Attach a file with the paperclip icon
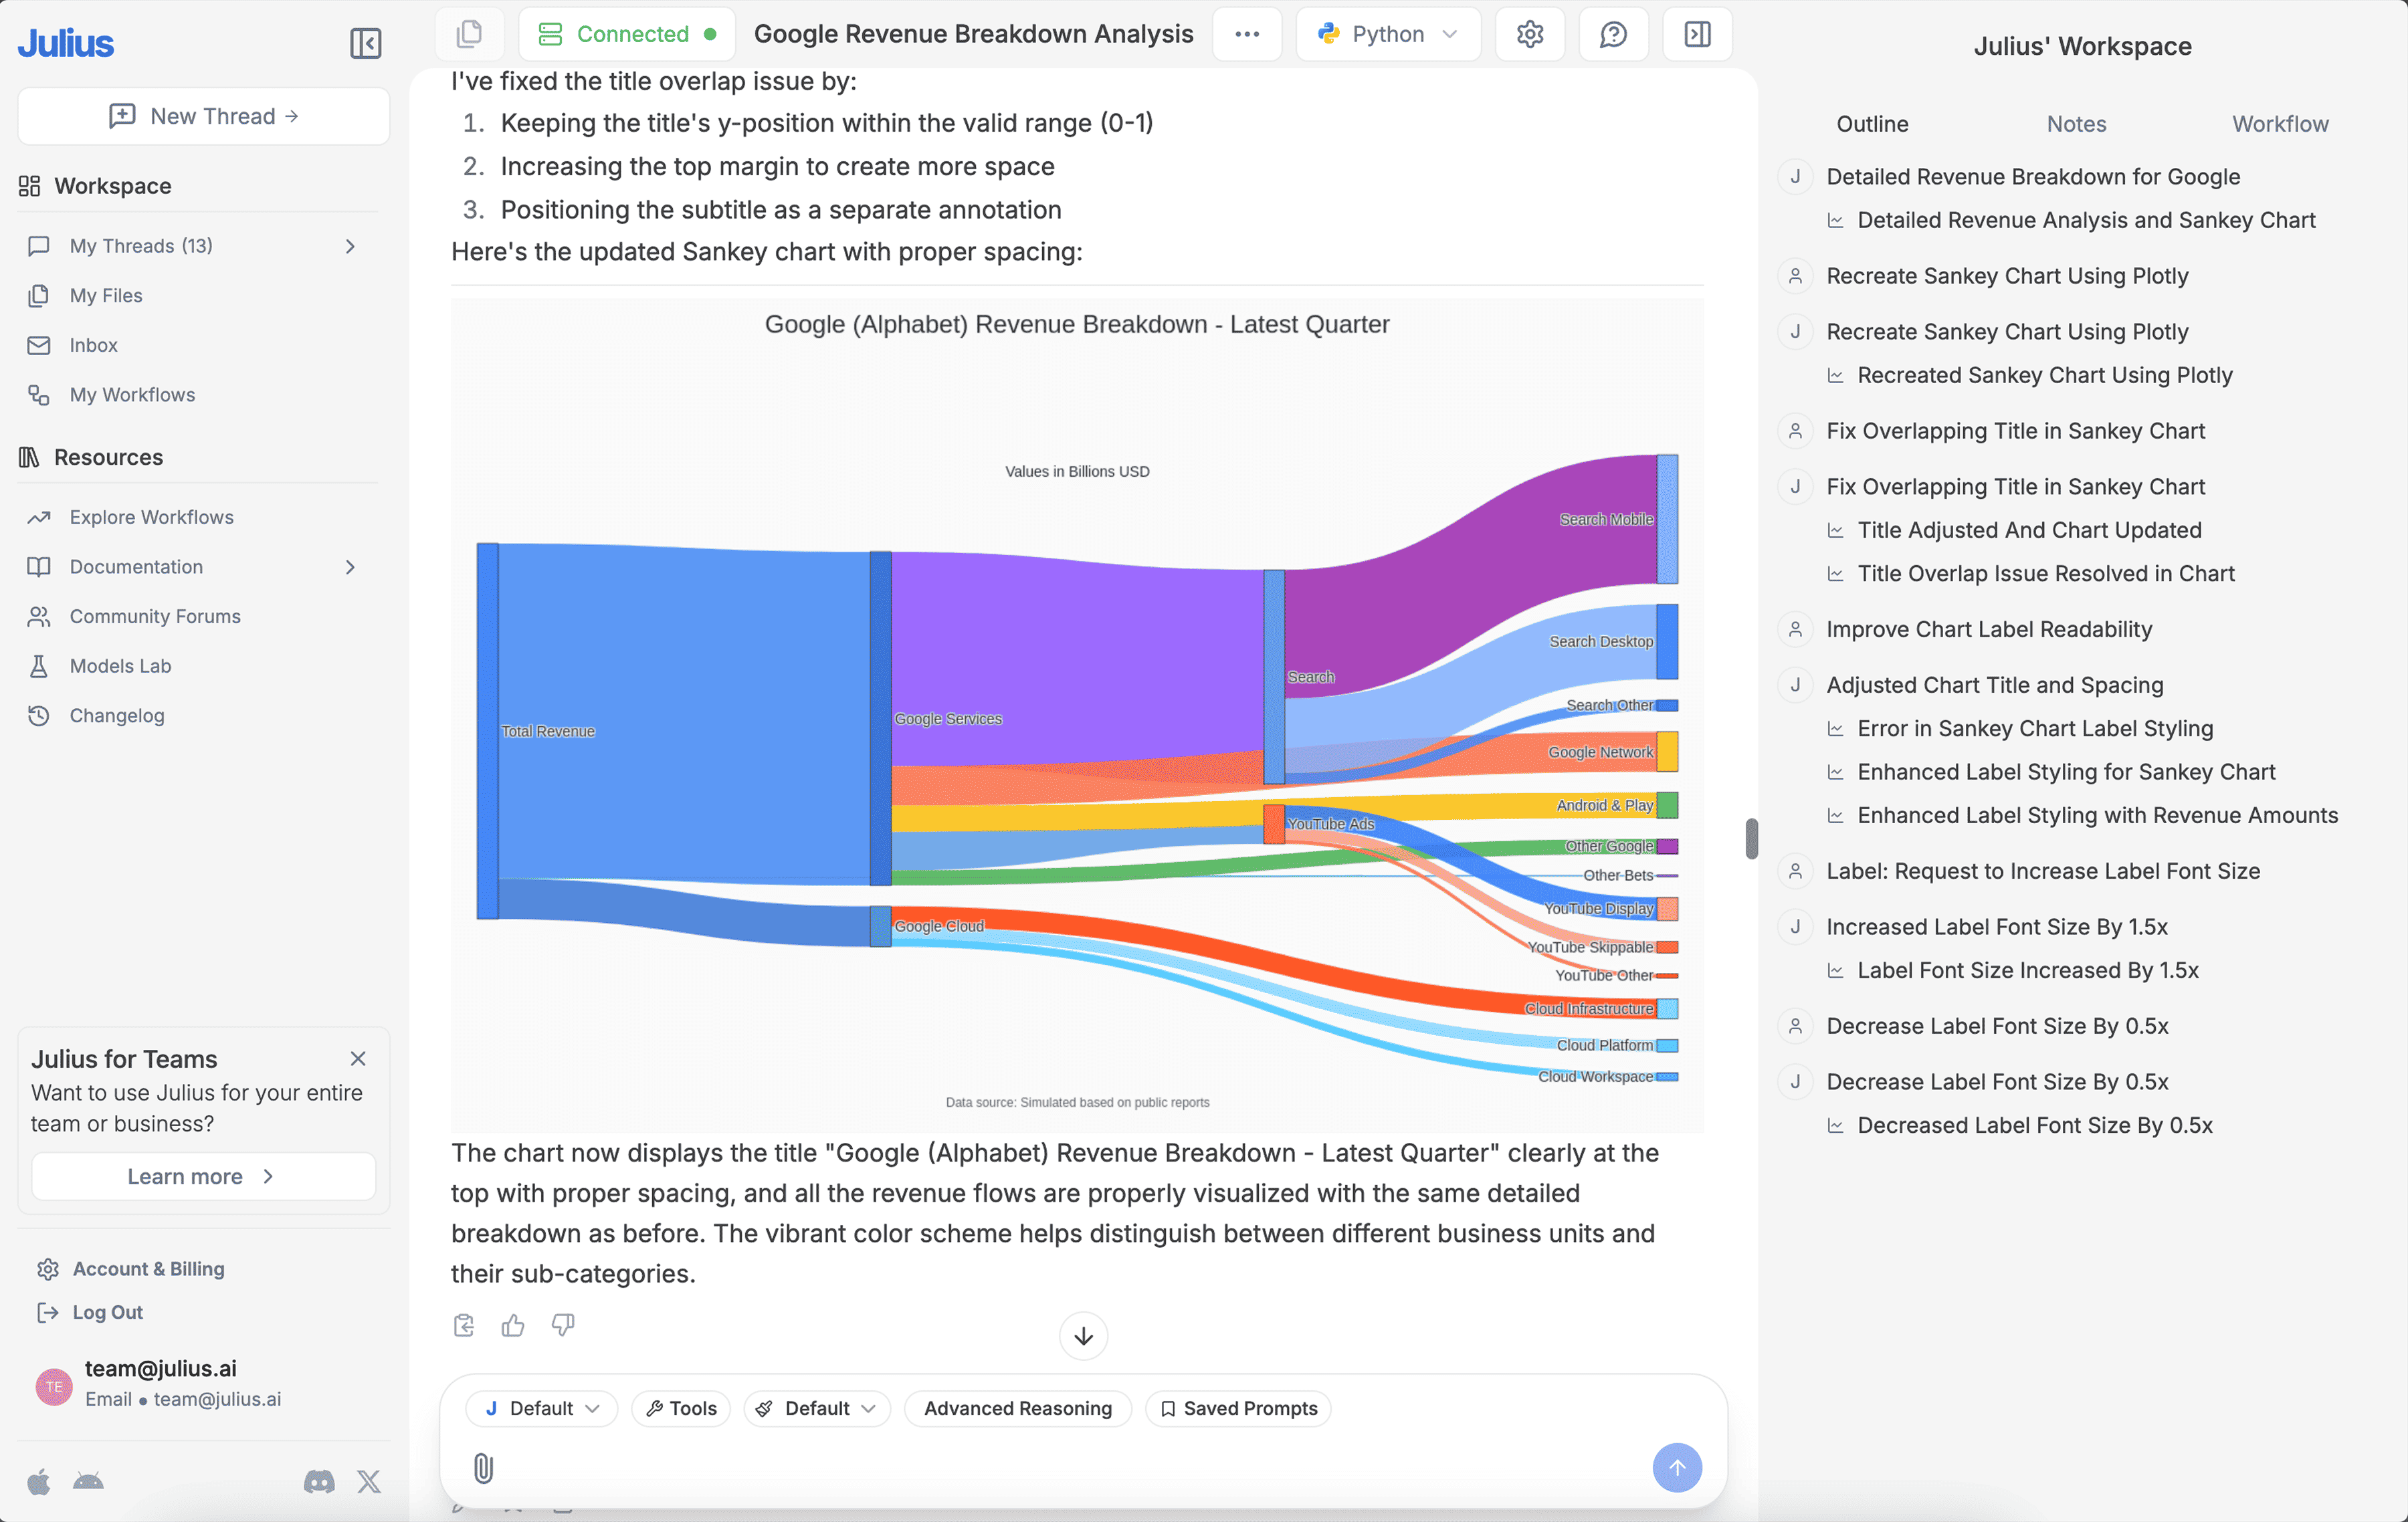This screenshot has height=1522, width=2408. click(x=483, y=1468)
